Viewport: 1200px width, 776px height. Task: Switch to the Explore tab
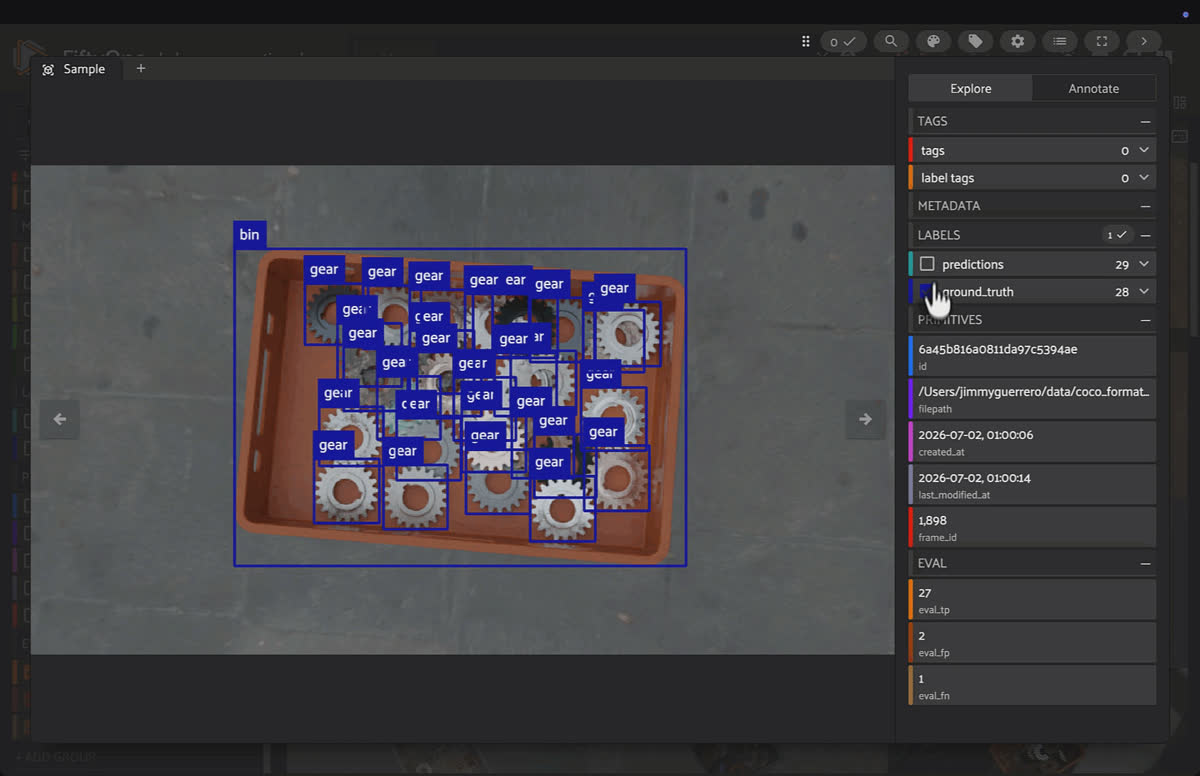(x=970, y=88)
